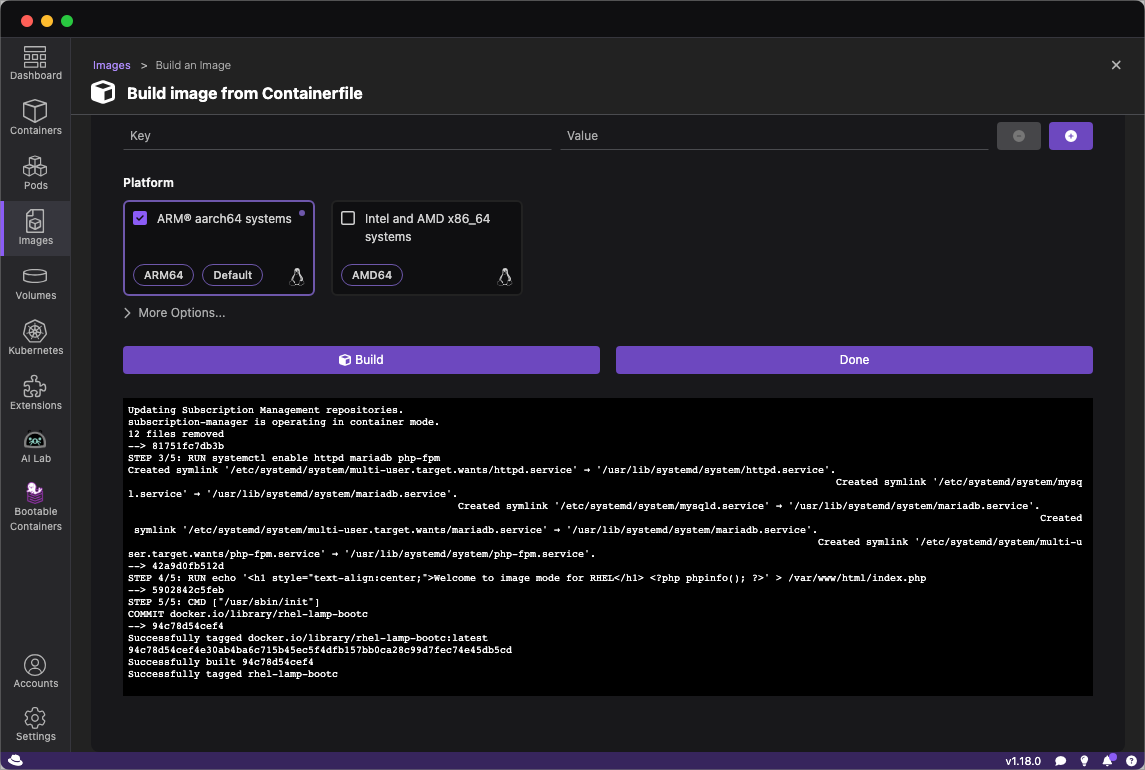Expand More Options
This screenshot has height=770, width=1145.
[175, 313]
